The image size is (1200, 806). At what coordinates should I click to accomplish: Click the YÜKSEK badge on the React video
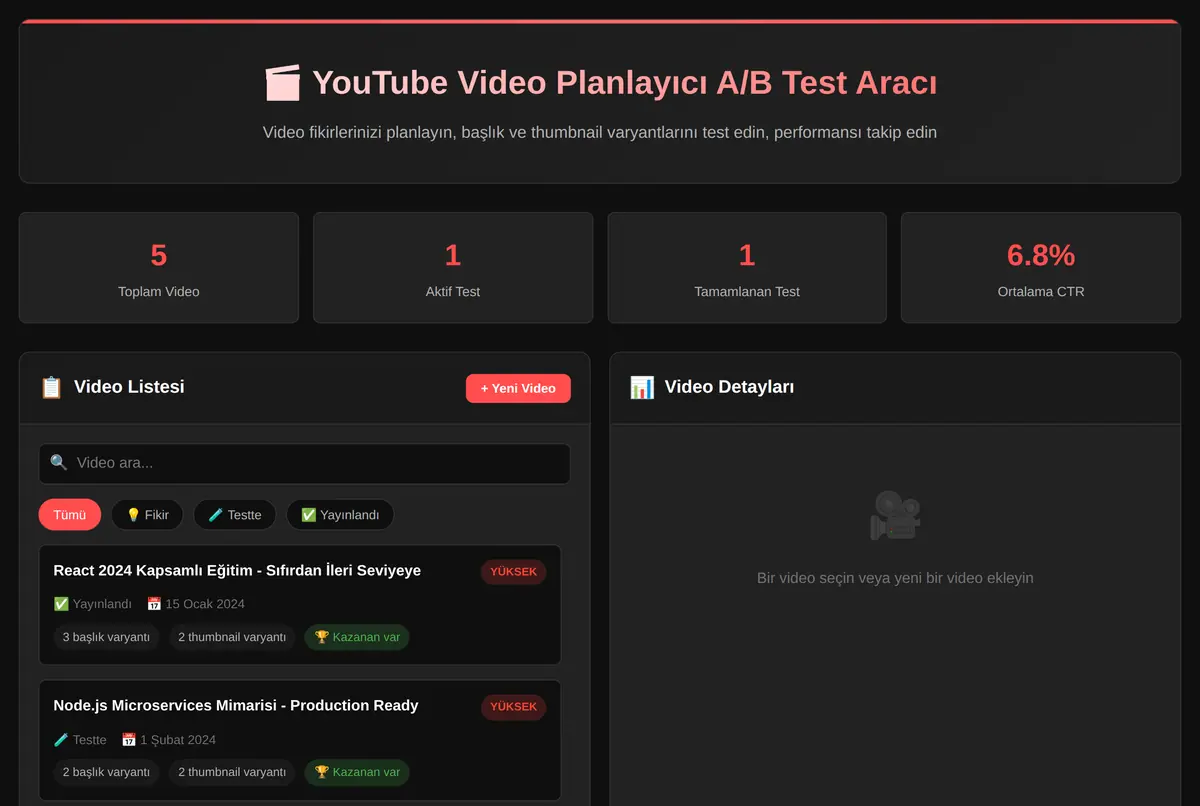pos(513,572)
